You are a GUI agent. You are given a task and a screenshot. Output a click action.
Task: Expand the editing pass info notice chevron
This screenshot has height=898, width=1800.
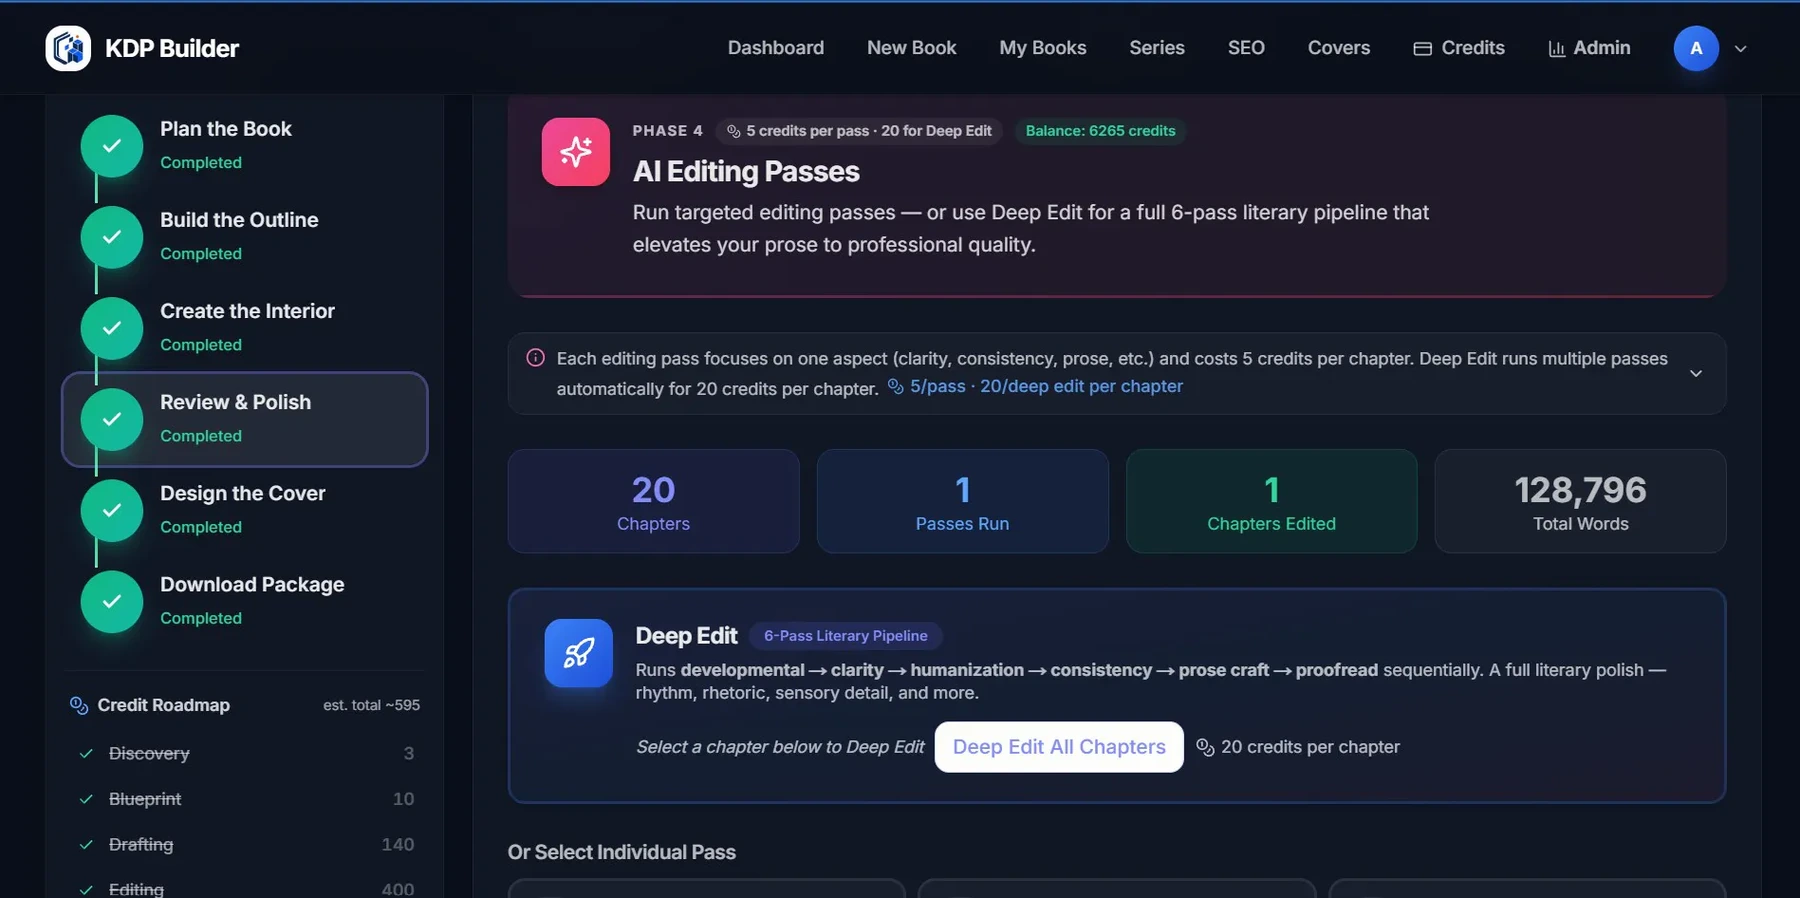1696,373
